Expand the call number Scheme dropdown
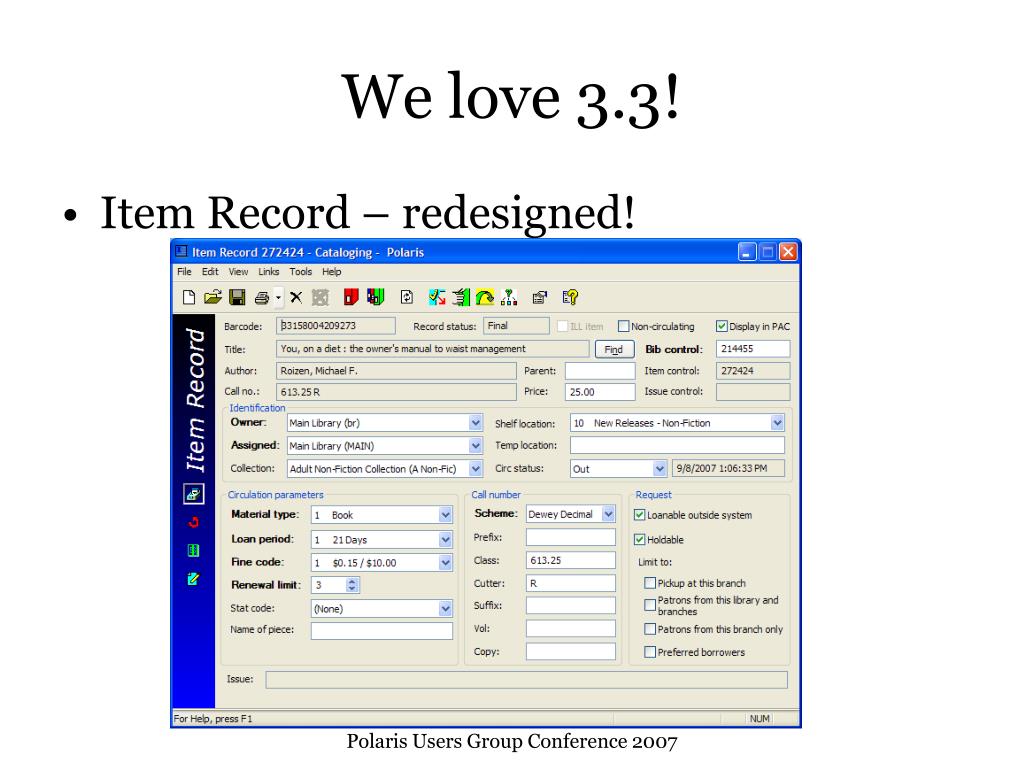 (609, 514)
